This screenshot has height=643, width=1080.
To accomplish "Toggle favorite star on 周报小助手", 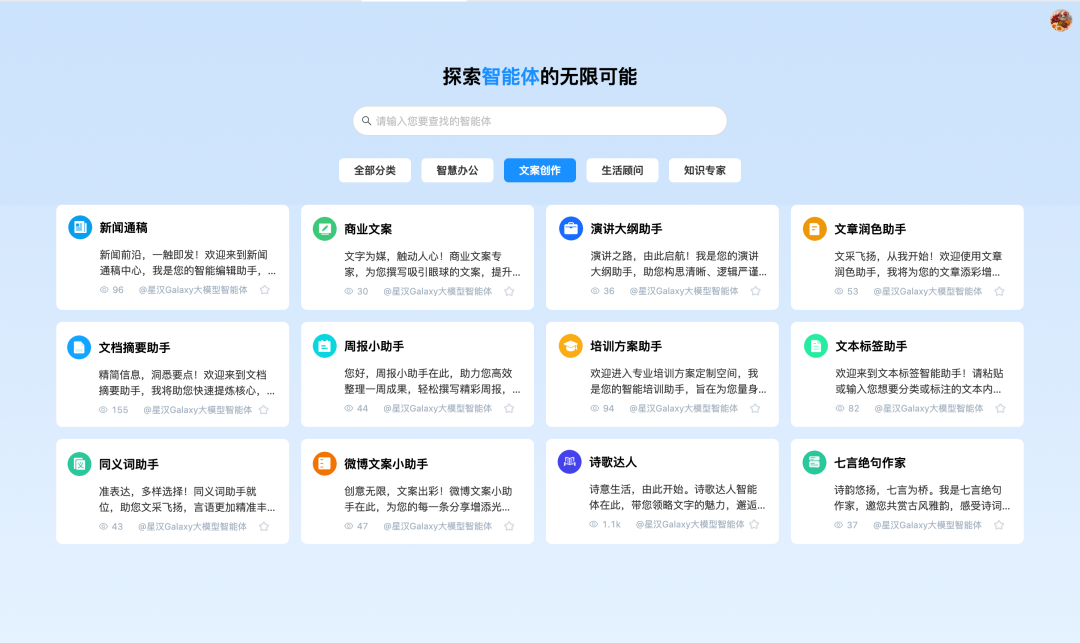I will 509,408.
